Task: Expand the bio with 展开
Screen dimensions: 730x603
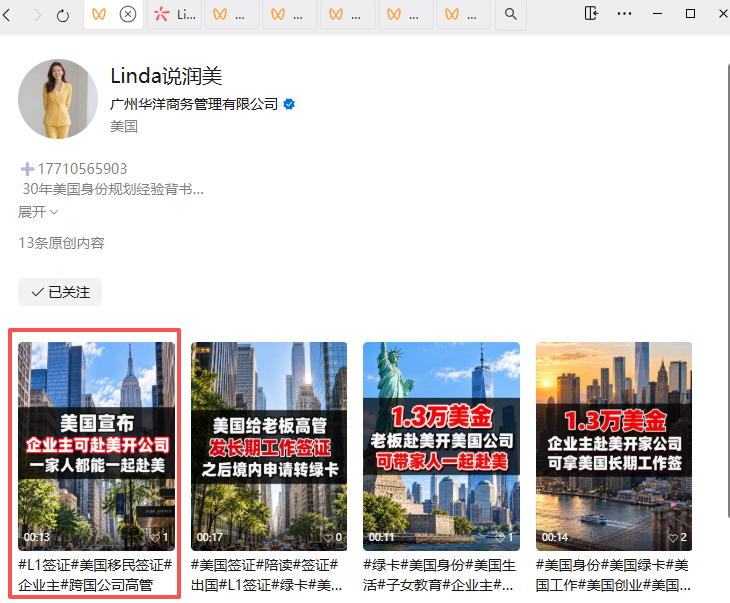Action: pos(38,212)
